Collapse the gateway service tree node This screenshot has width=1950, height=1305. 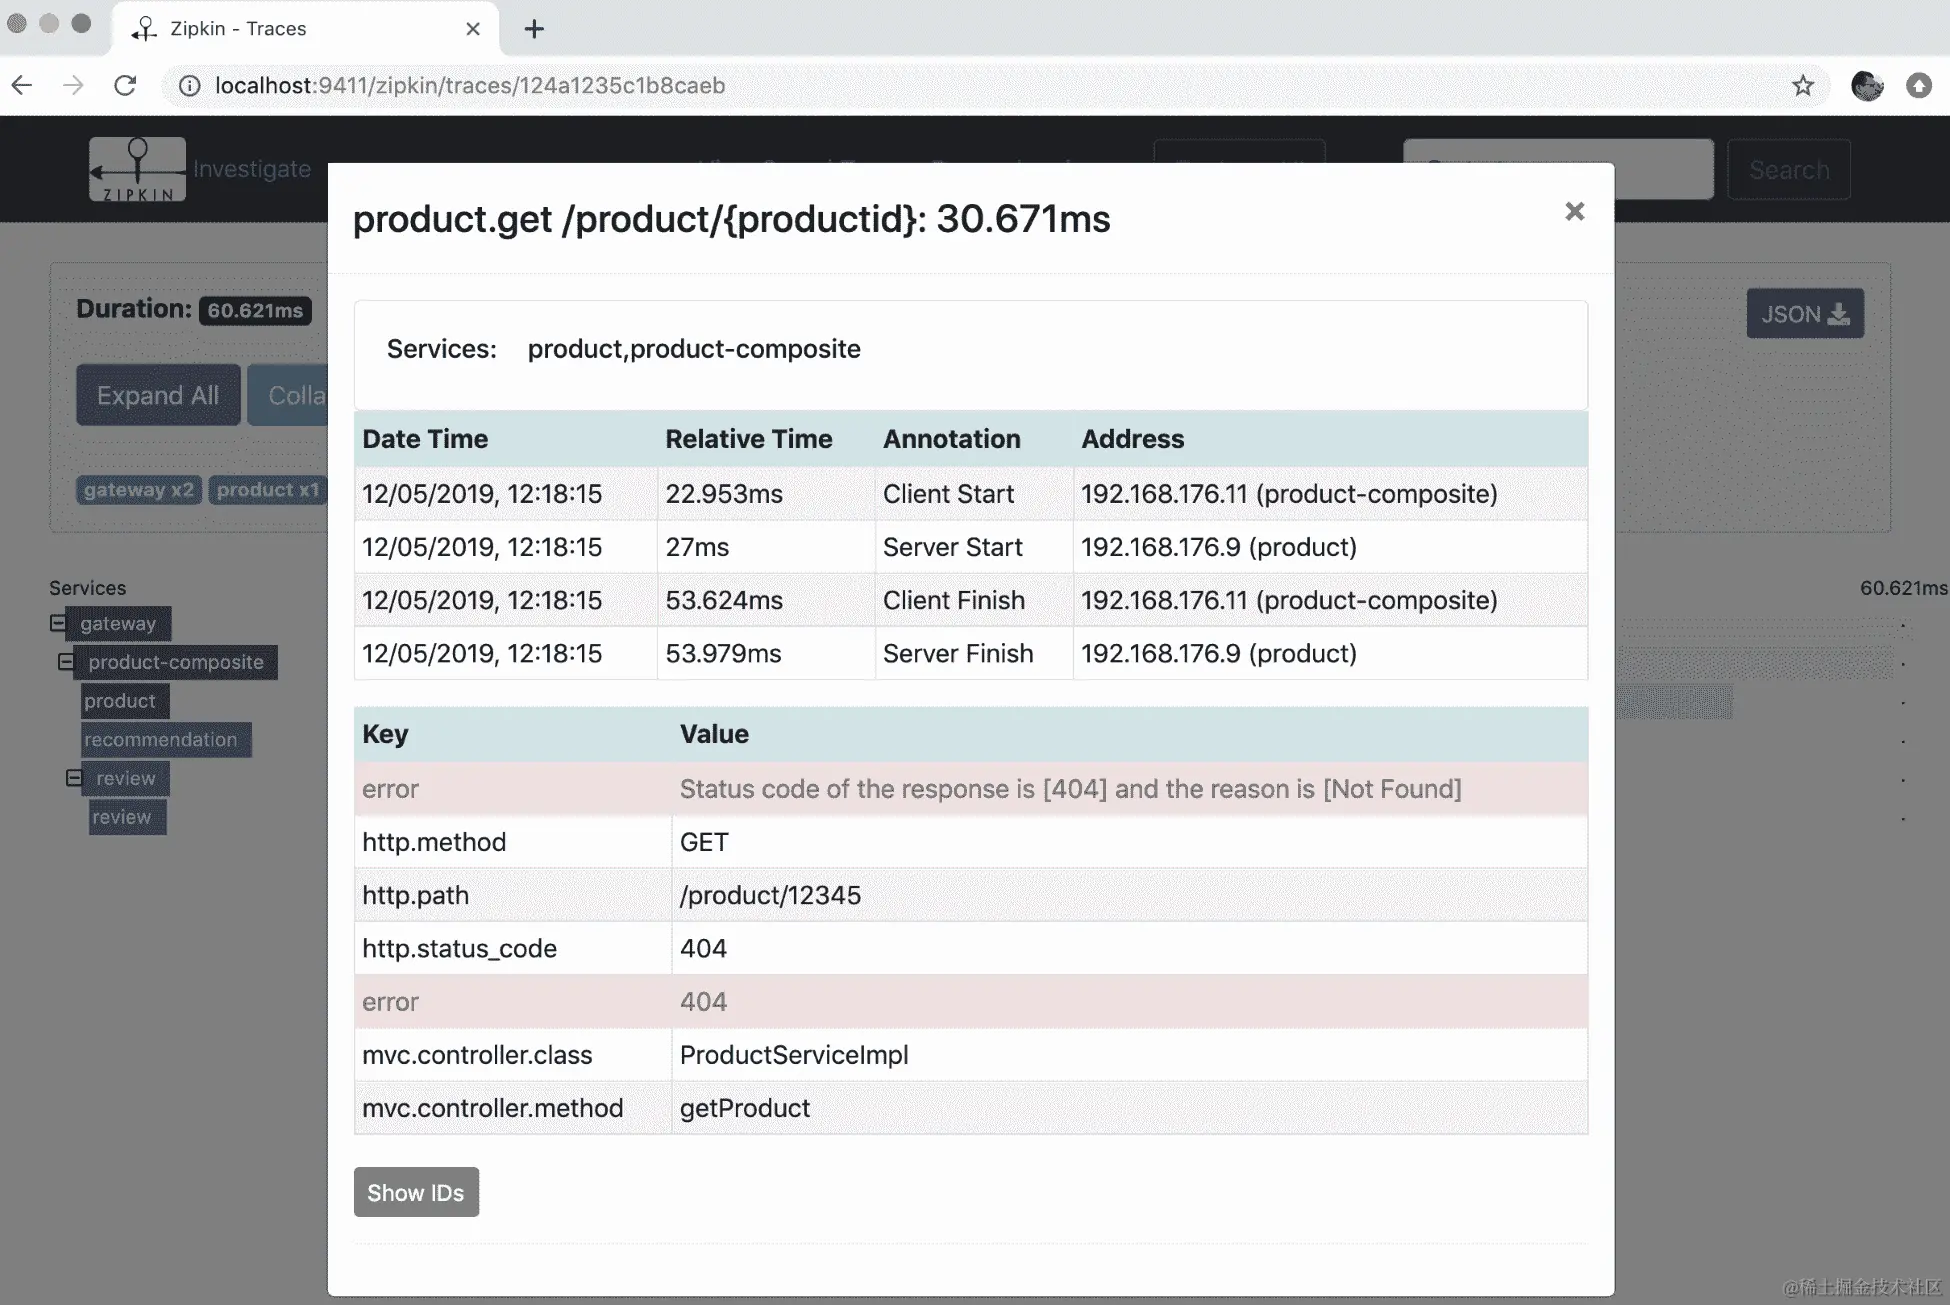point(58,623)
